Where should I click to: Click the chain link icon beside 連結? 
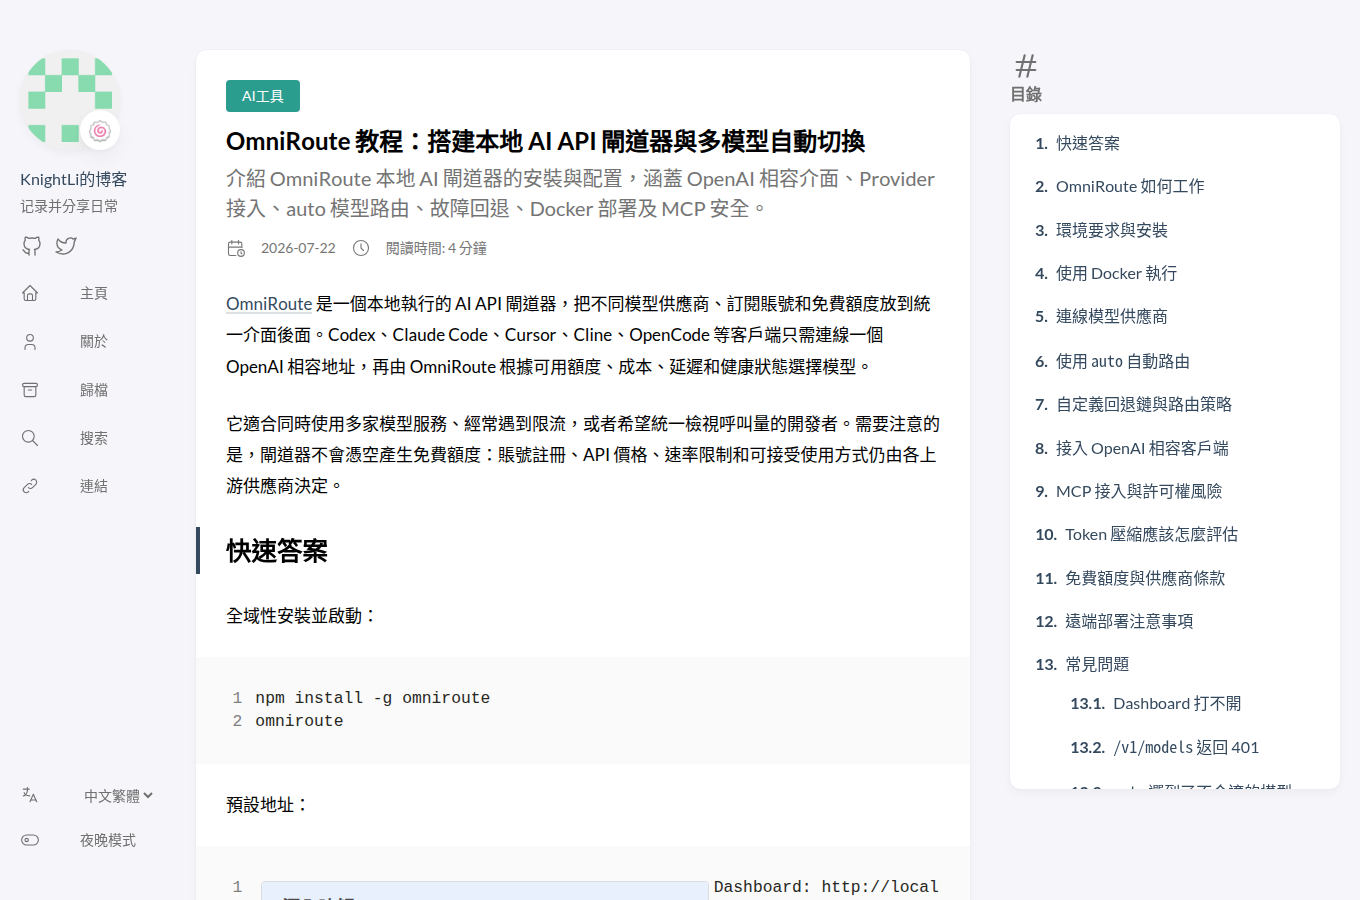(x=30, y=486)
